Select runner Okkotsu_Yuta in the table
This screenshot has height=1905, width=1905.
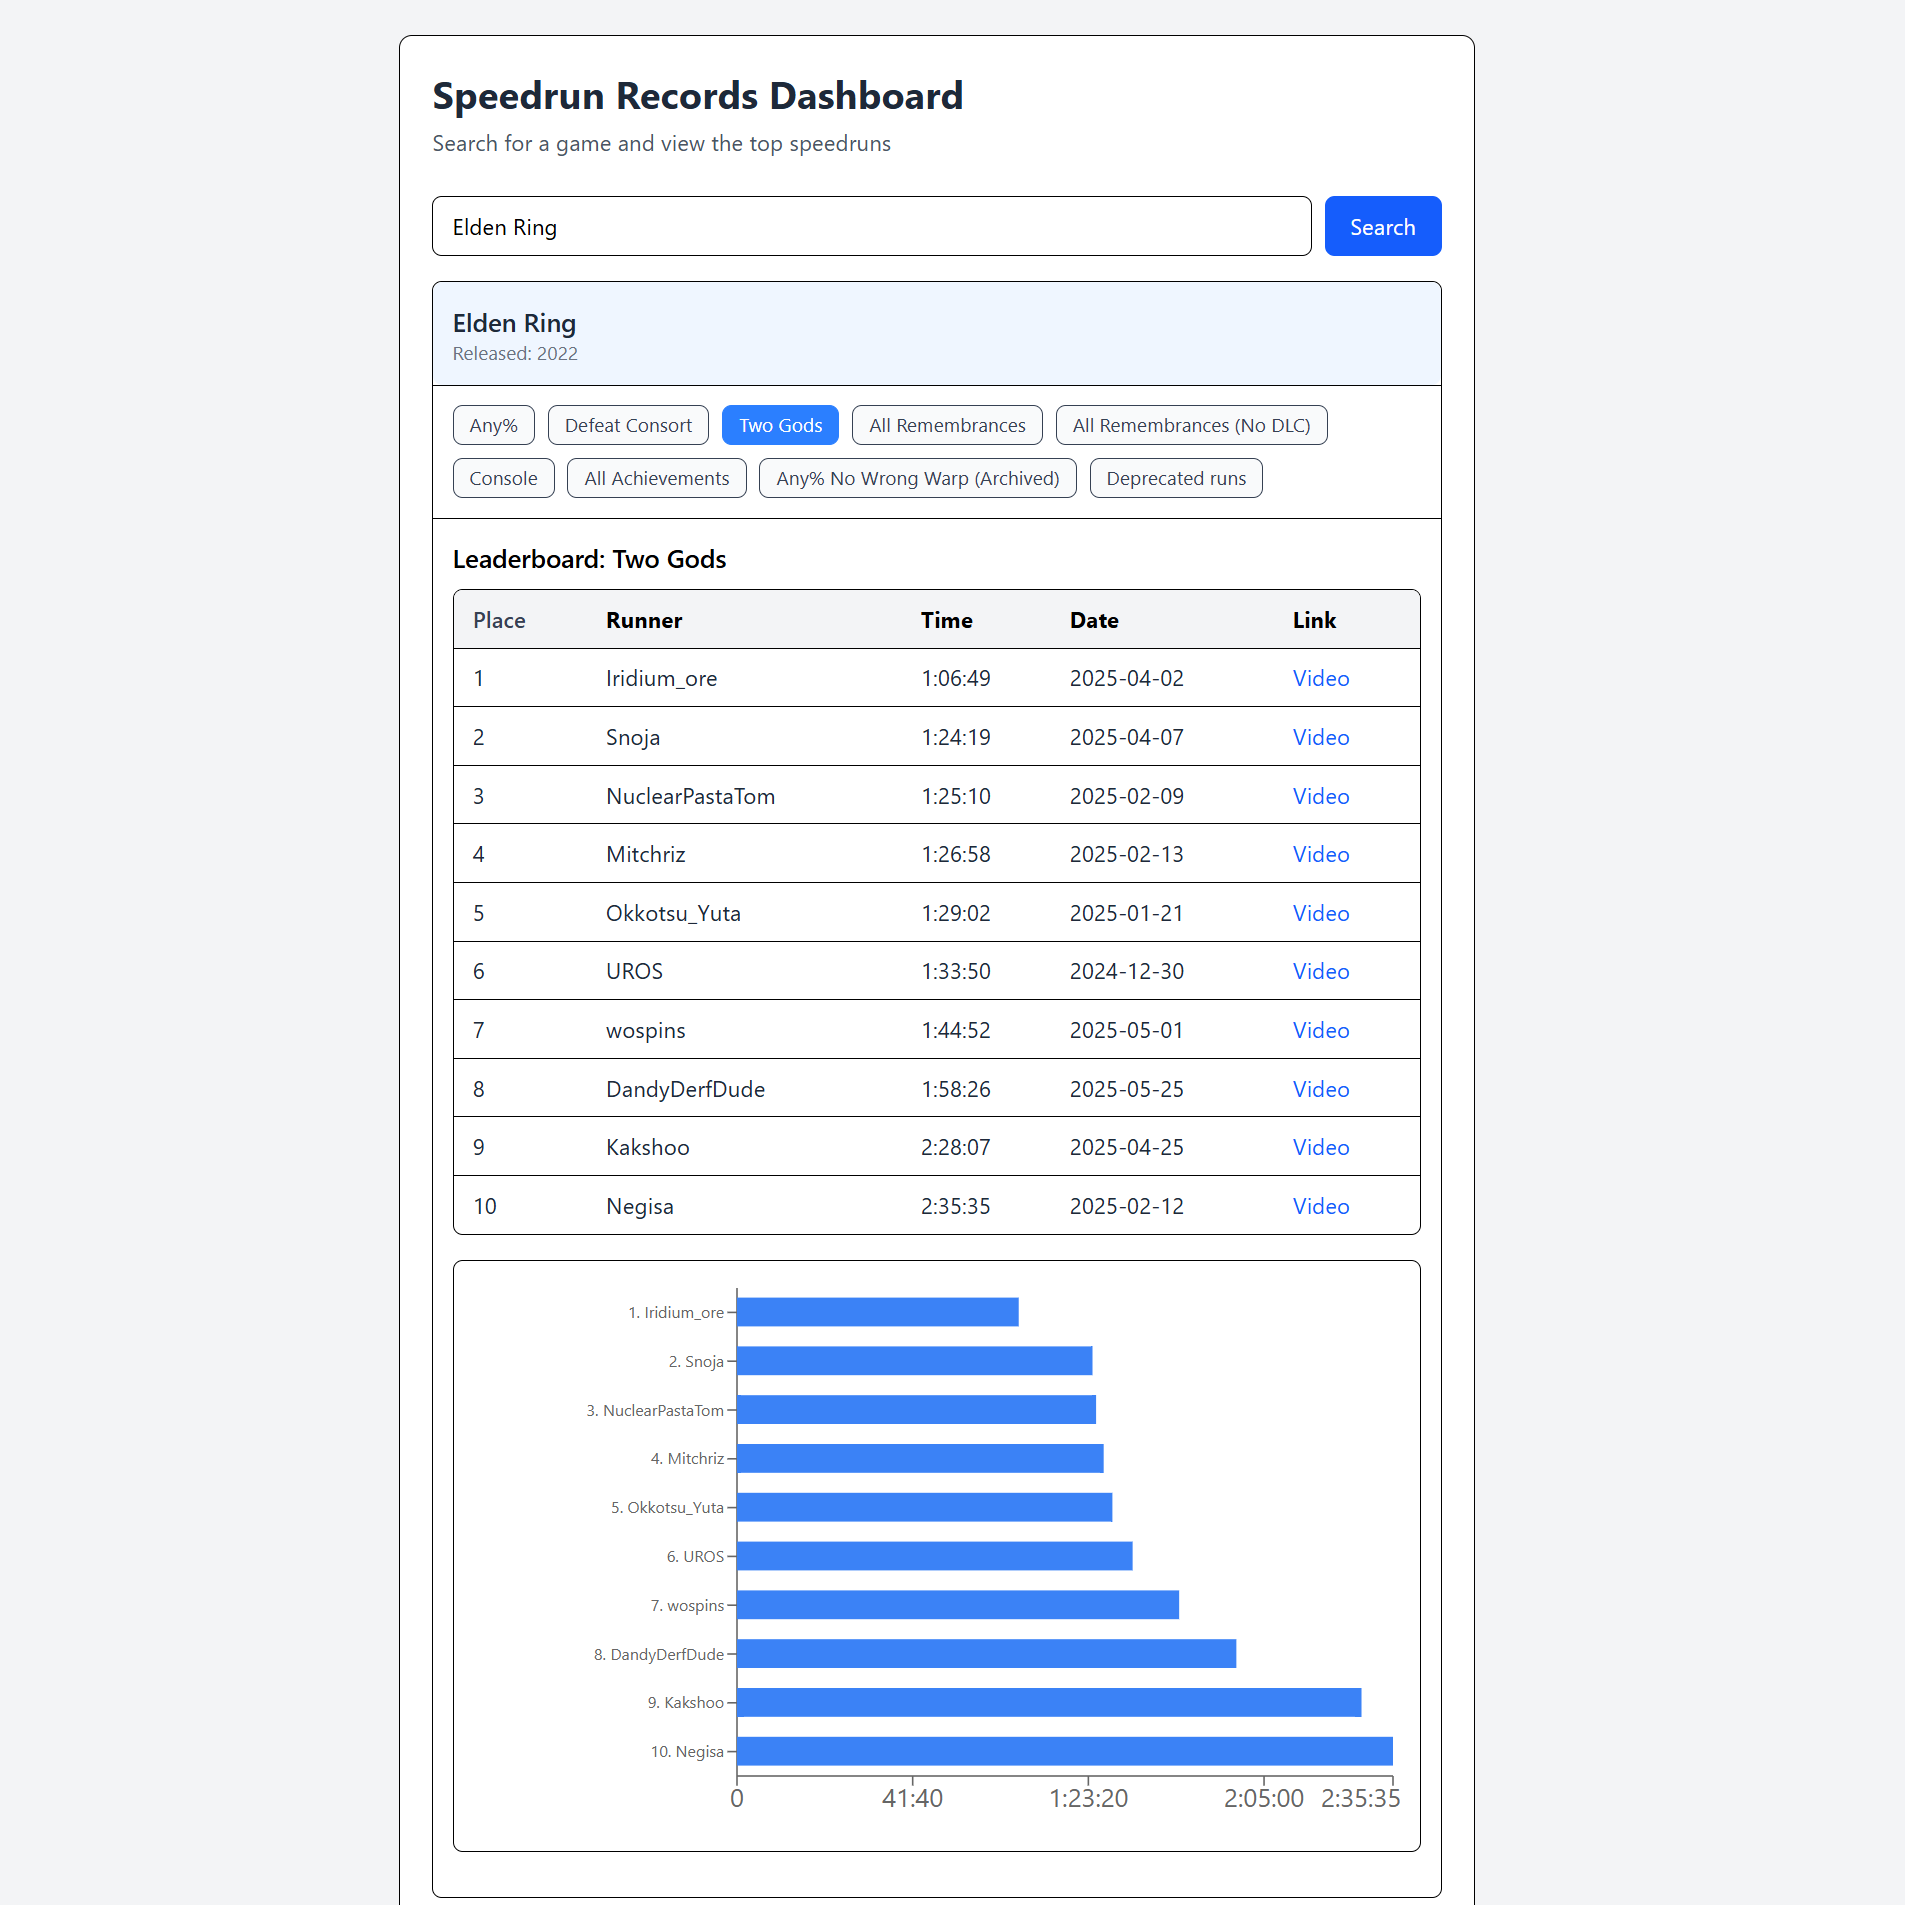point(673,913)
